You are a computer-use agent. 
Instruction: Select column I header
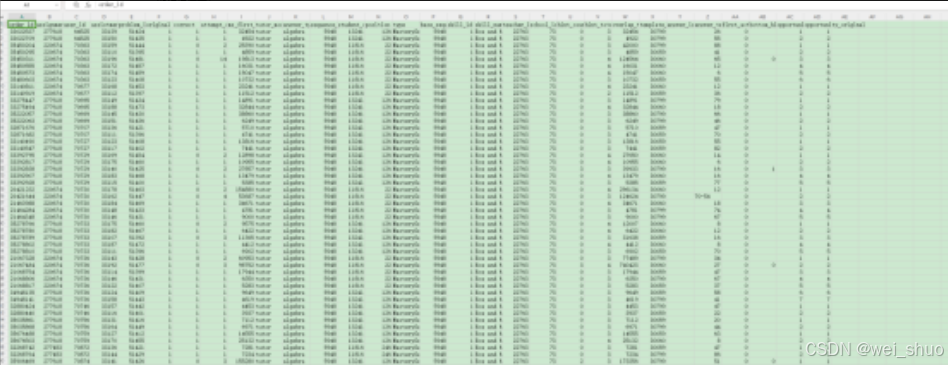tap(241, 16)
